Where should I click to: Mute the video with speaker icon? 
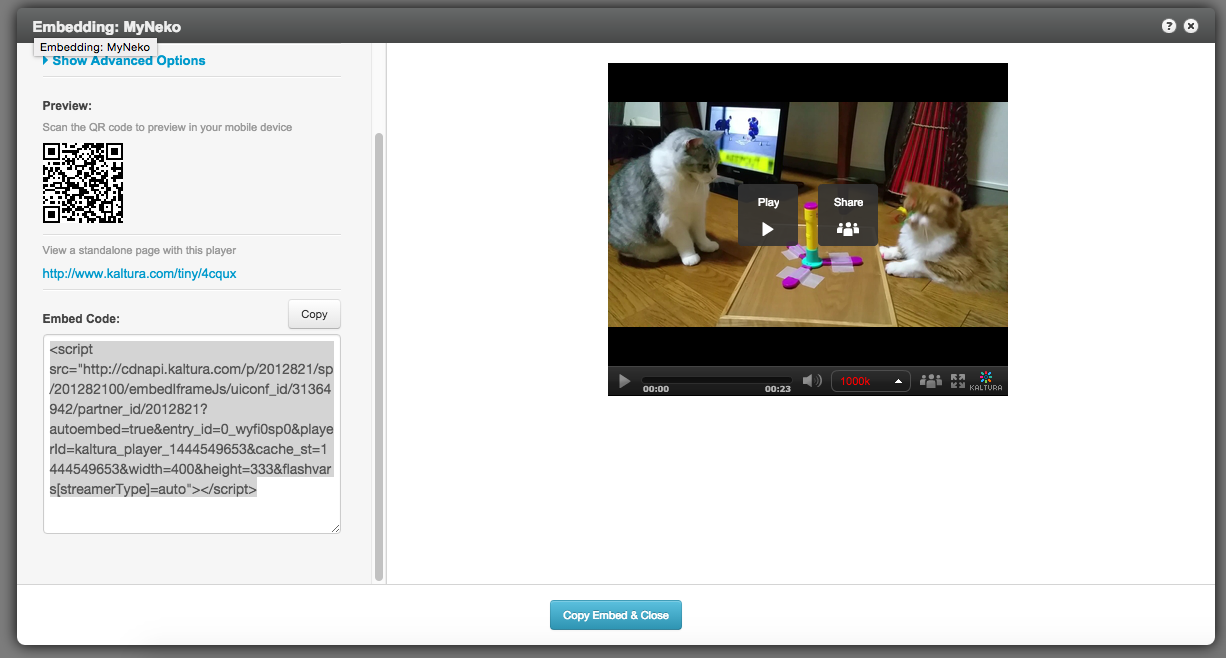812,381
